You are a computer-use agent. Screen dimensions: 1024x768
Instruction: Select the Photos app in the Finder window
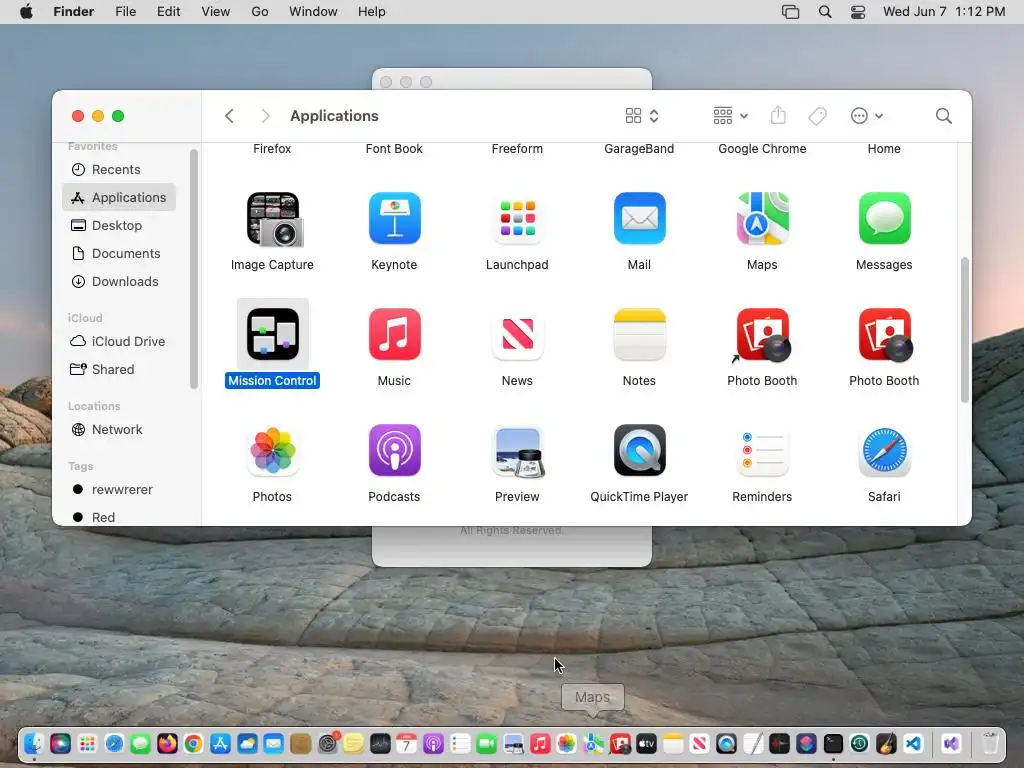click(x=273, y=451)
